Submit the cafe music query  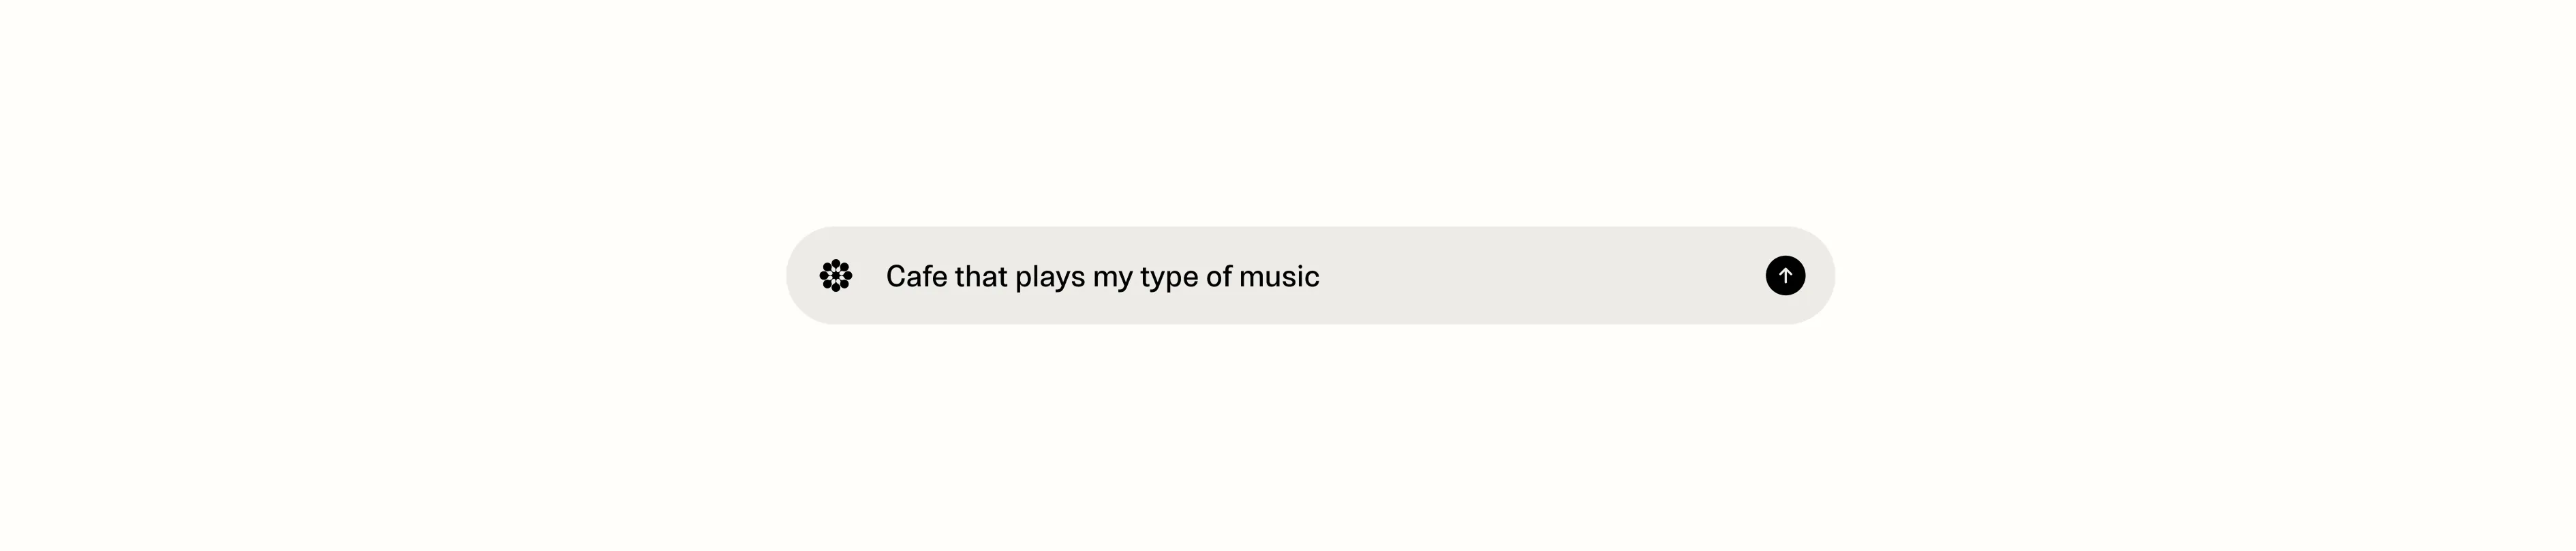click(x=1784, y=275)
